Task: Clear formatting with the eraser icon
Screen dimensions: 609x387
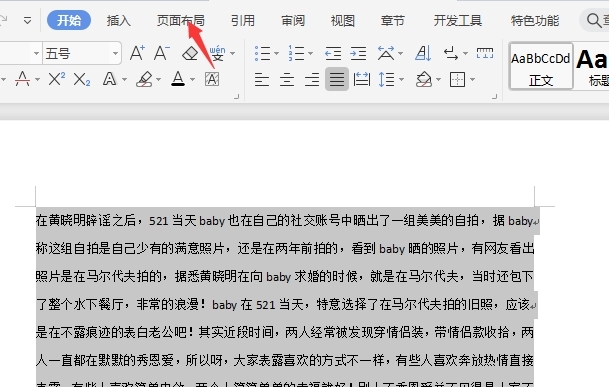Action: coord(190,53)
